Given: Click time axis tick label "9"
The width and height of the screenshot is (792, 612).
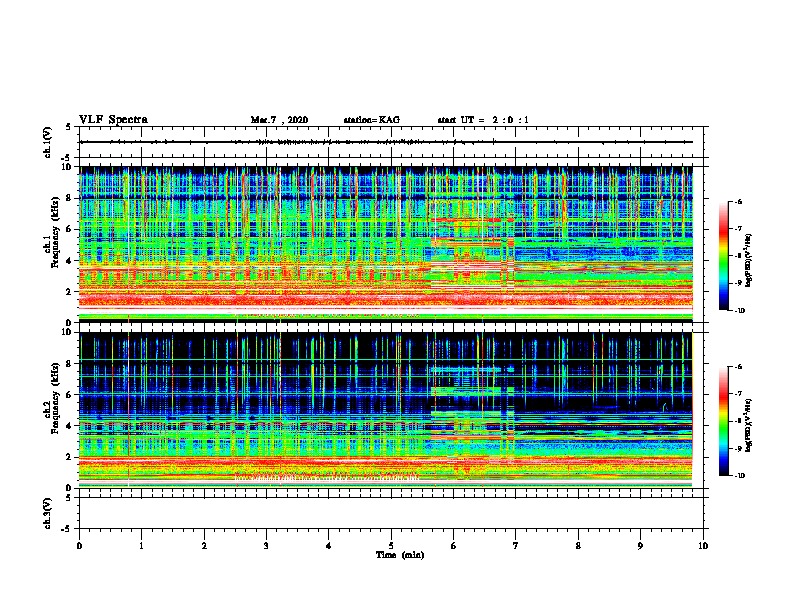Looking at the screenshot, I should click(641, 546).
